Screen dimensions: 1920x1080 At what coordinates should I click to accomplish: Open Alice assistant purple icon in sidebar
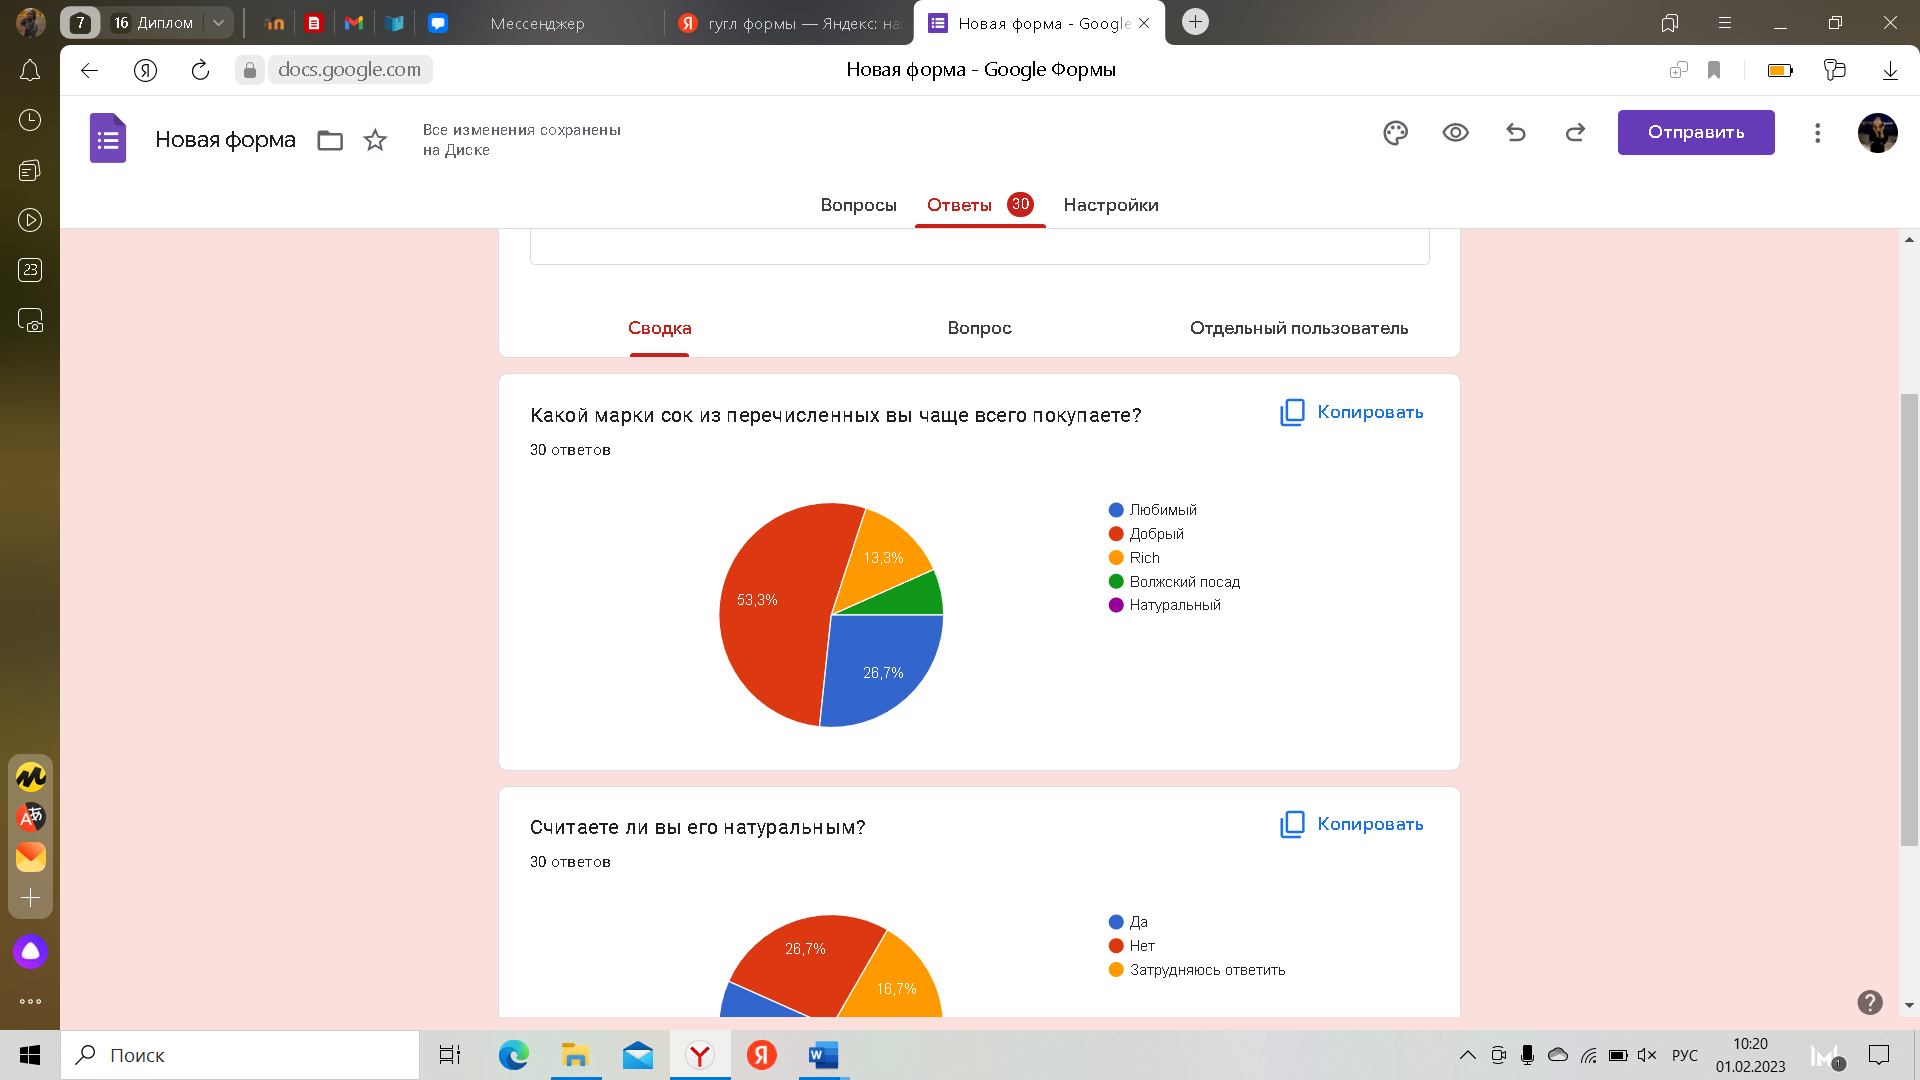pyautogui.click(x=30, y=951)
